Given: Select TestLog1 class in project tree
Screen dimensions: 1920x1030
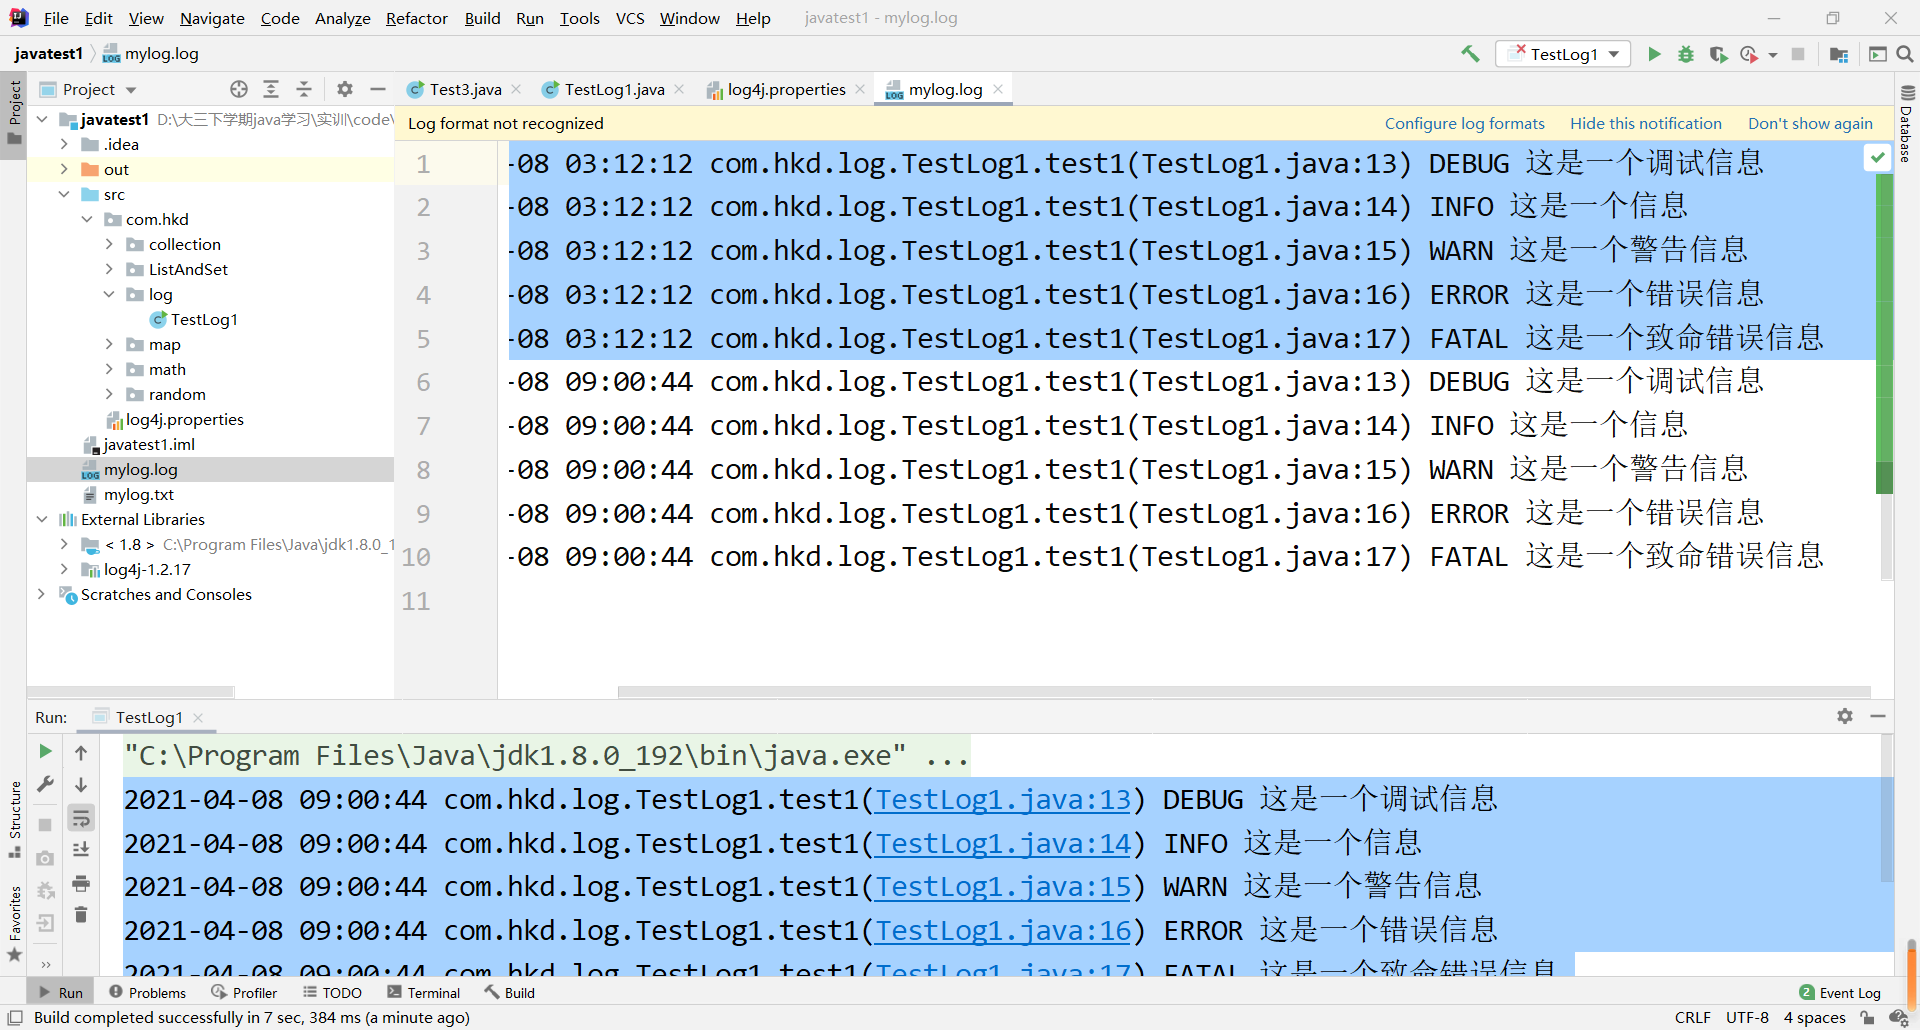Looking at the screenshot, I should point(204,320).
